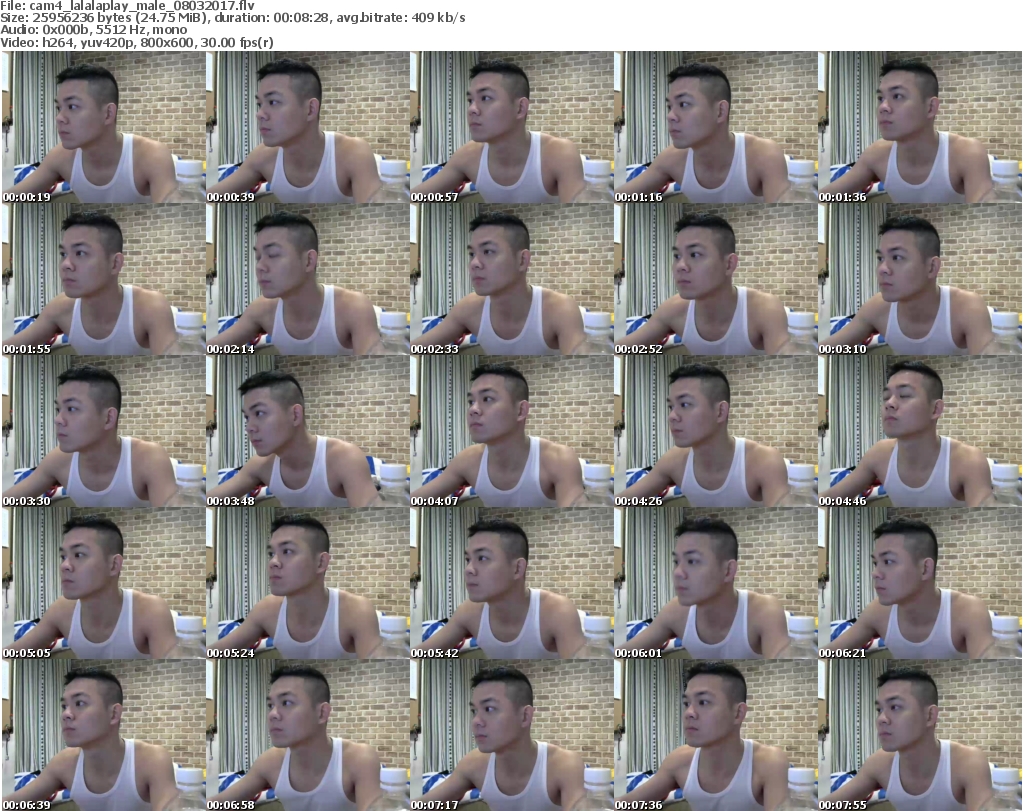
Task: Click the file name cam4_lalalaplay_male_08032017.flv
Action: [x=142, y=6]
